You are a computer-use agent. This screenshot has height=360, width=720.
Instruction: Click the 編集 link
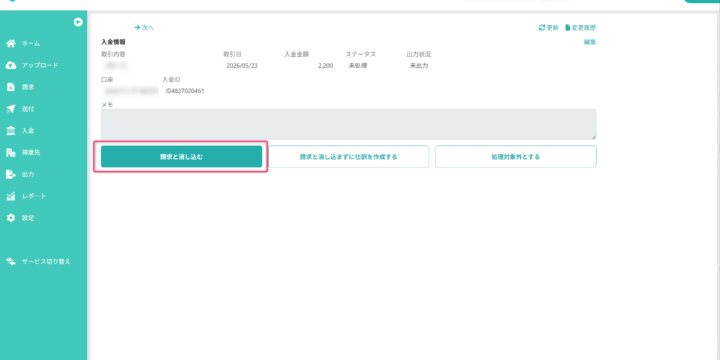[x=590, y=42]
